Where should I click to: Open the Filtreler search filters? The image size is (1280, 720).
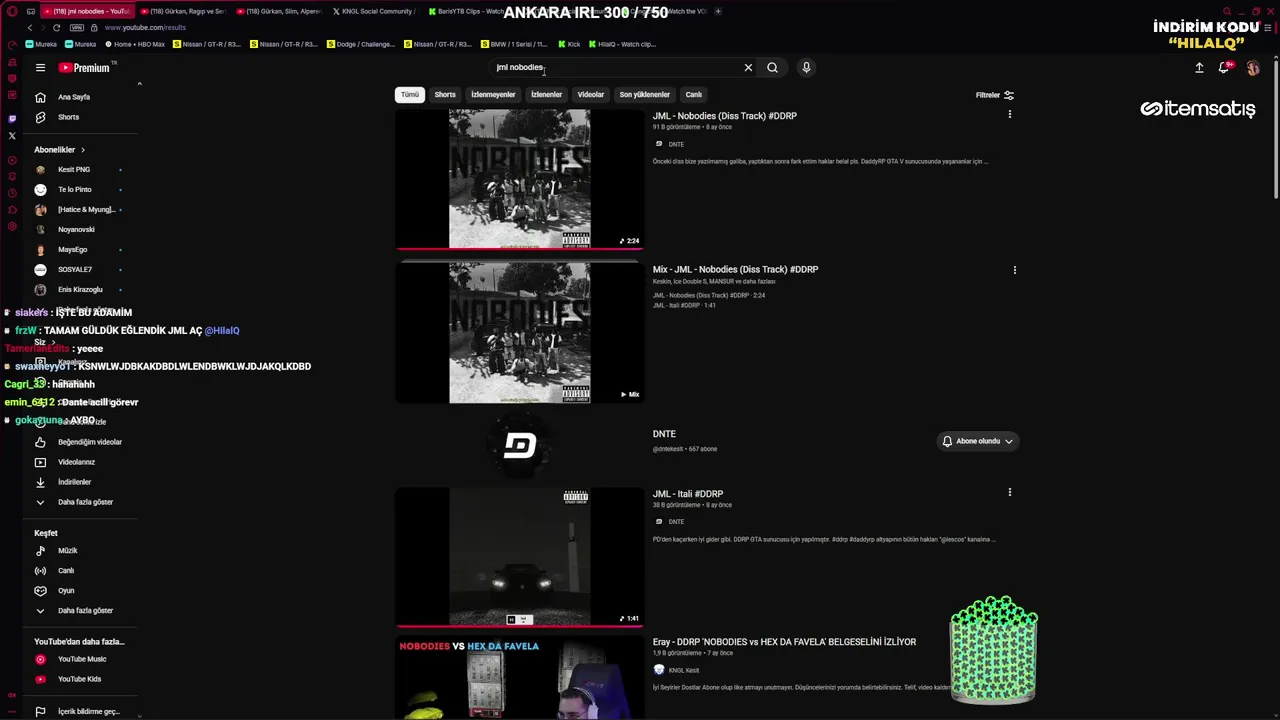pyautogui.click(x=995, y=95)
